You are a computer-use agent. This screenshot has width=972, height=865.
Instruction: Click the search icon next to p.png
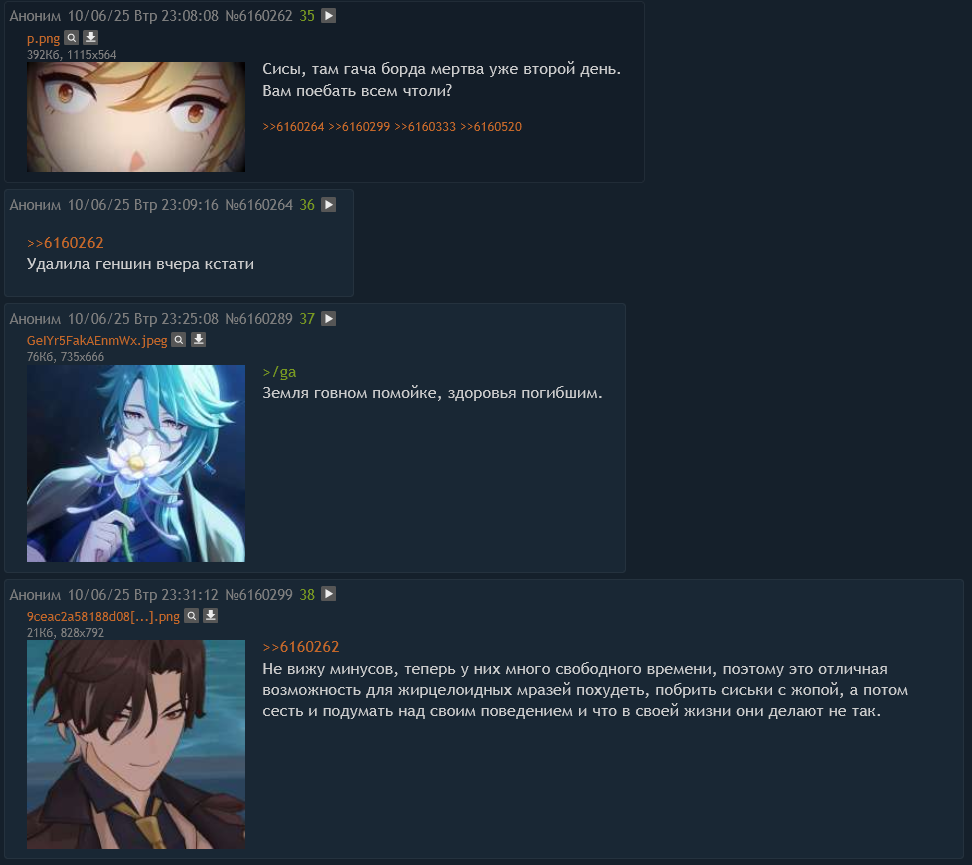72,37
